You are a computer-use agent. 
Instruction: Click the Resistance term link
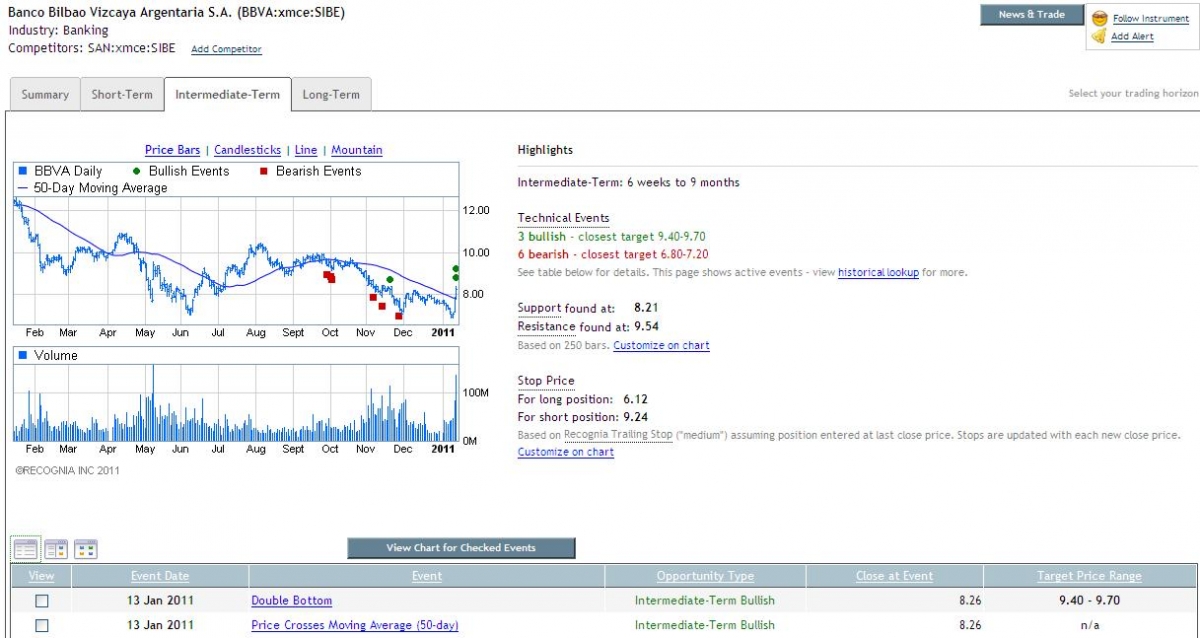pyautogui.click(x=546, y=327)
